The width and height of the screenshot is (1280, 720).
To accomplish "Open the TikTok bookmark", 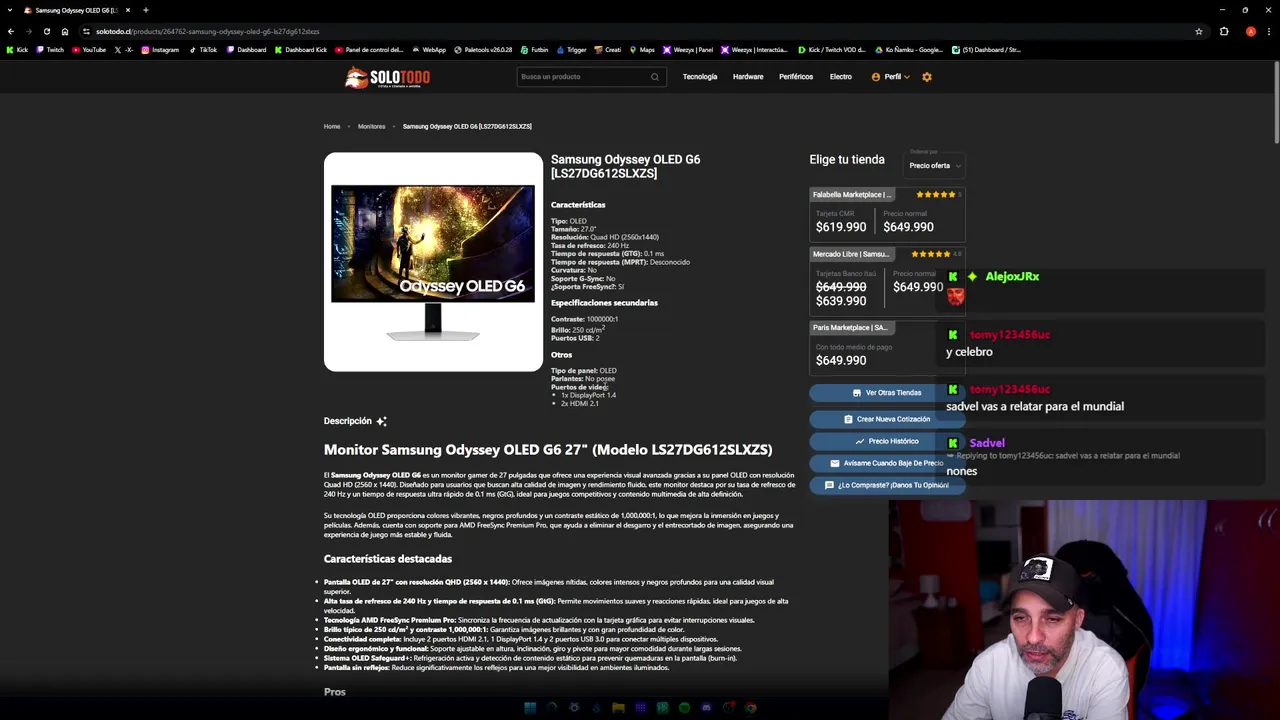I will pos(202,50).
